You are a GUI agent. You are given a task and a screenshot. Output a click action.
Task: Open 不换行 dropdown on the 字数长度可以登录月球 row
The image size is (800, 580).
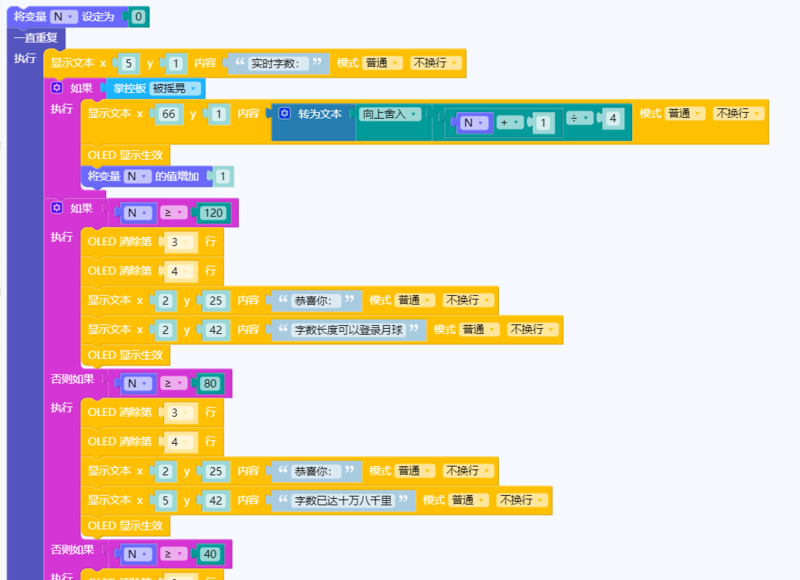coord(532,329)
